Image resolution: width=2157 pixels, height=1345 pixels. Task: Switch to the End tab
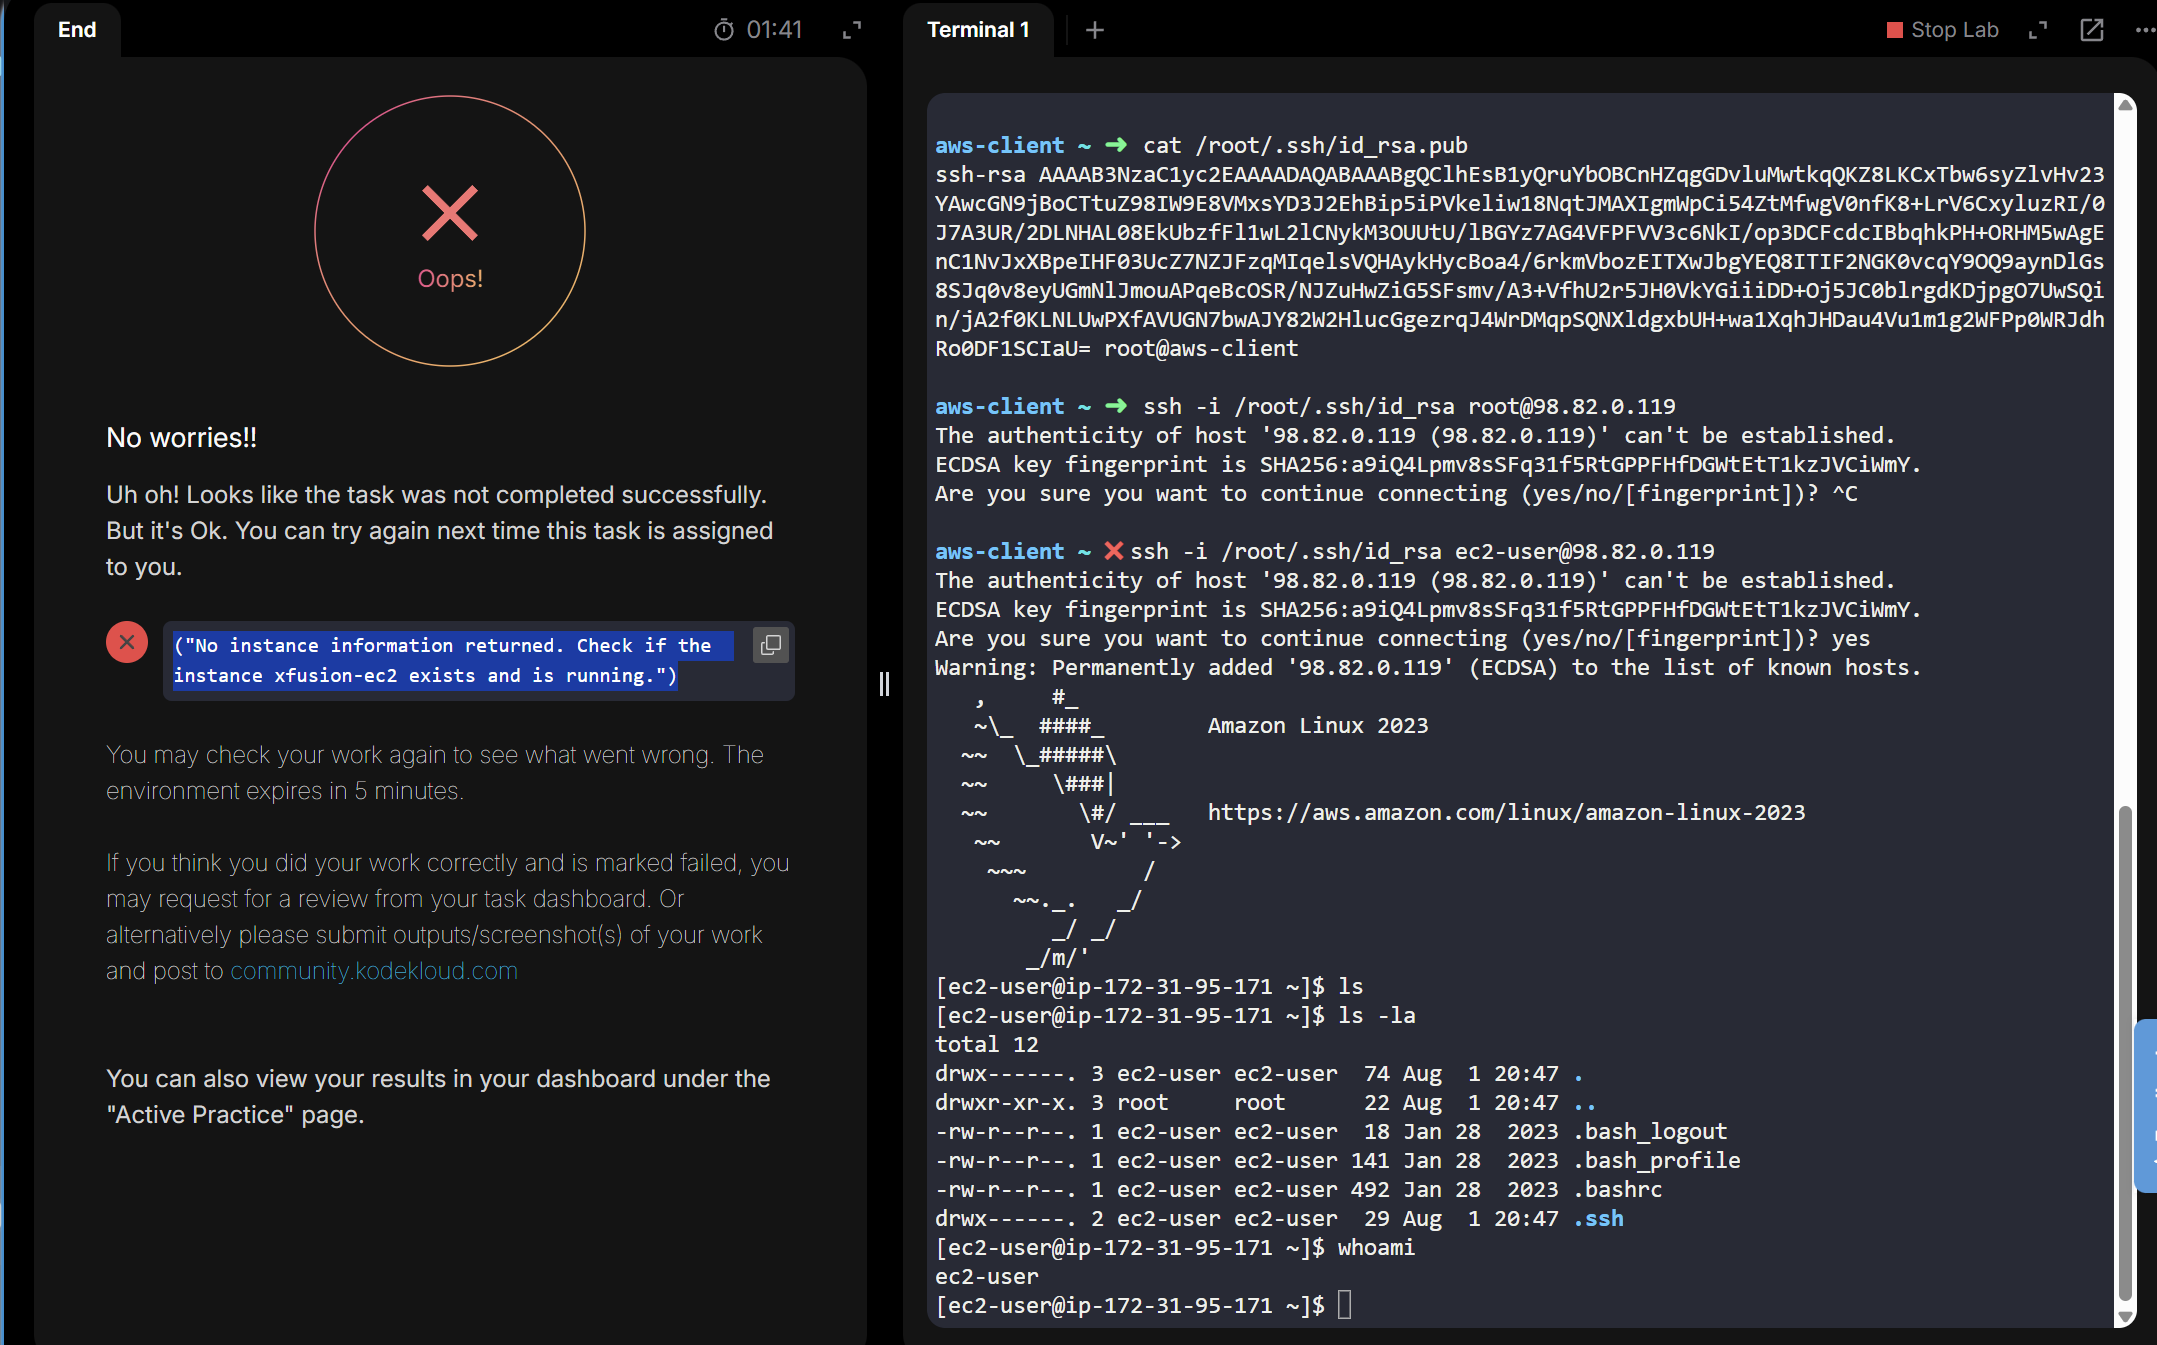click(x=77, y=30)
